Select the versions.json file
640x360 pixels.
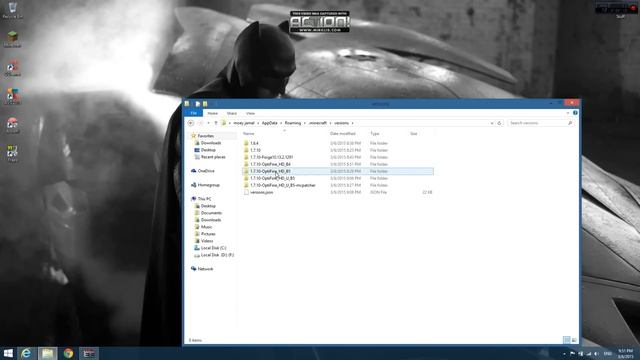click(261, 192)
